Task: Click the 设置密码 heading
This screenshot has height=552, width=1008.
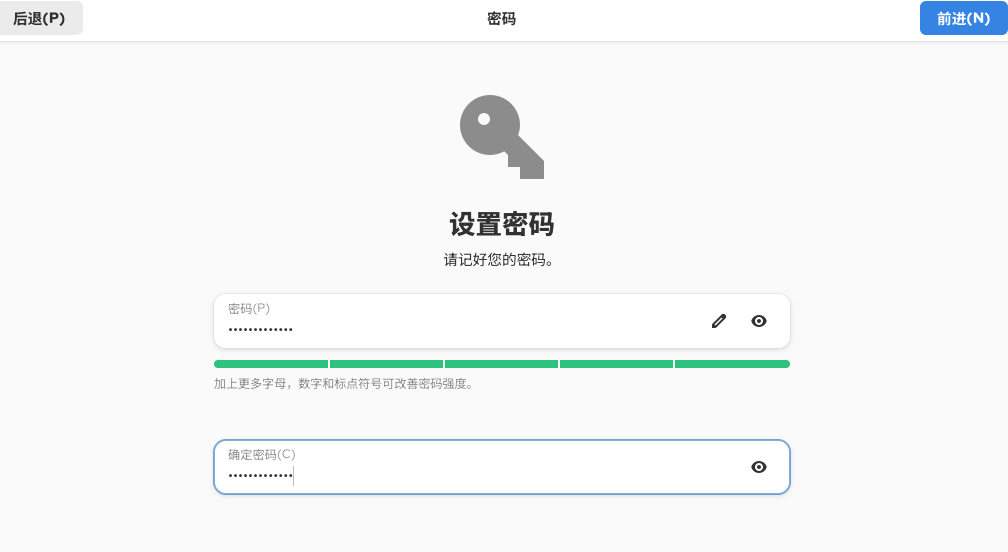Action: pyautogui.click(x=502, y=224)
